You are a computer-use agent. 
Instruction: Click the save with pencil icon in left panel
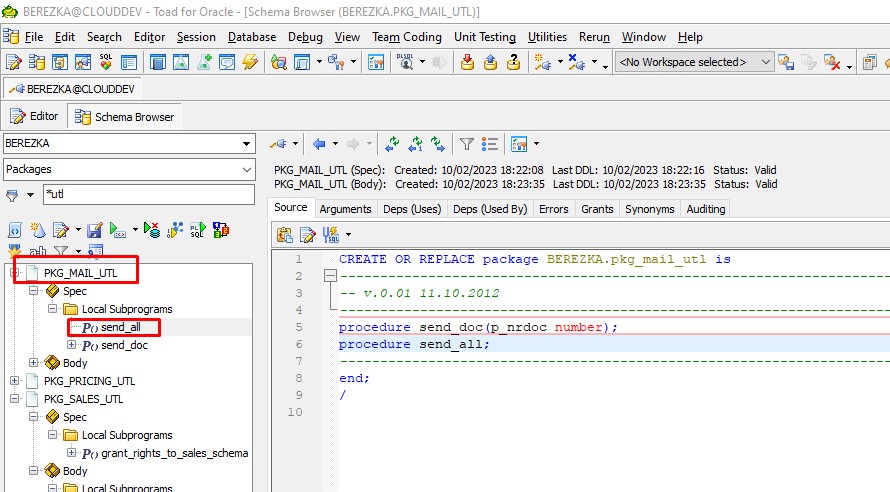click(x=94, y=230)
